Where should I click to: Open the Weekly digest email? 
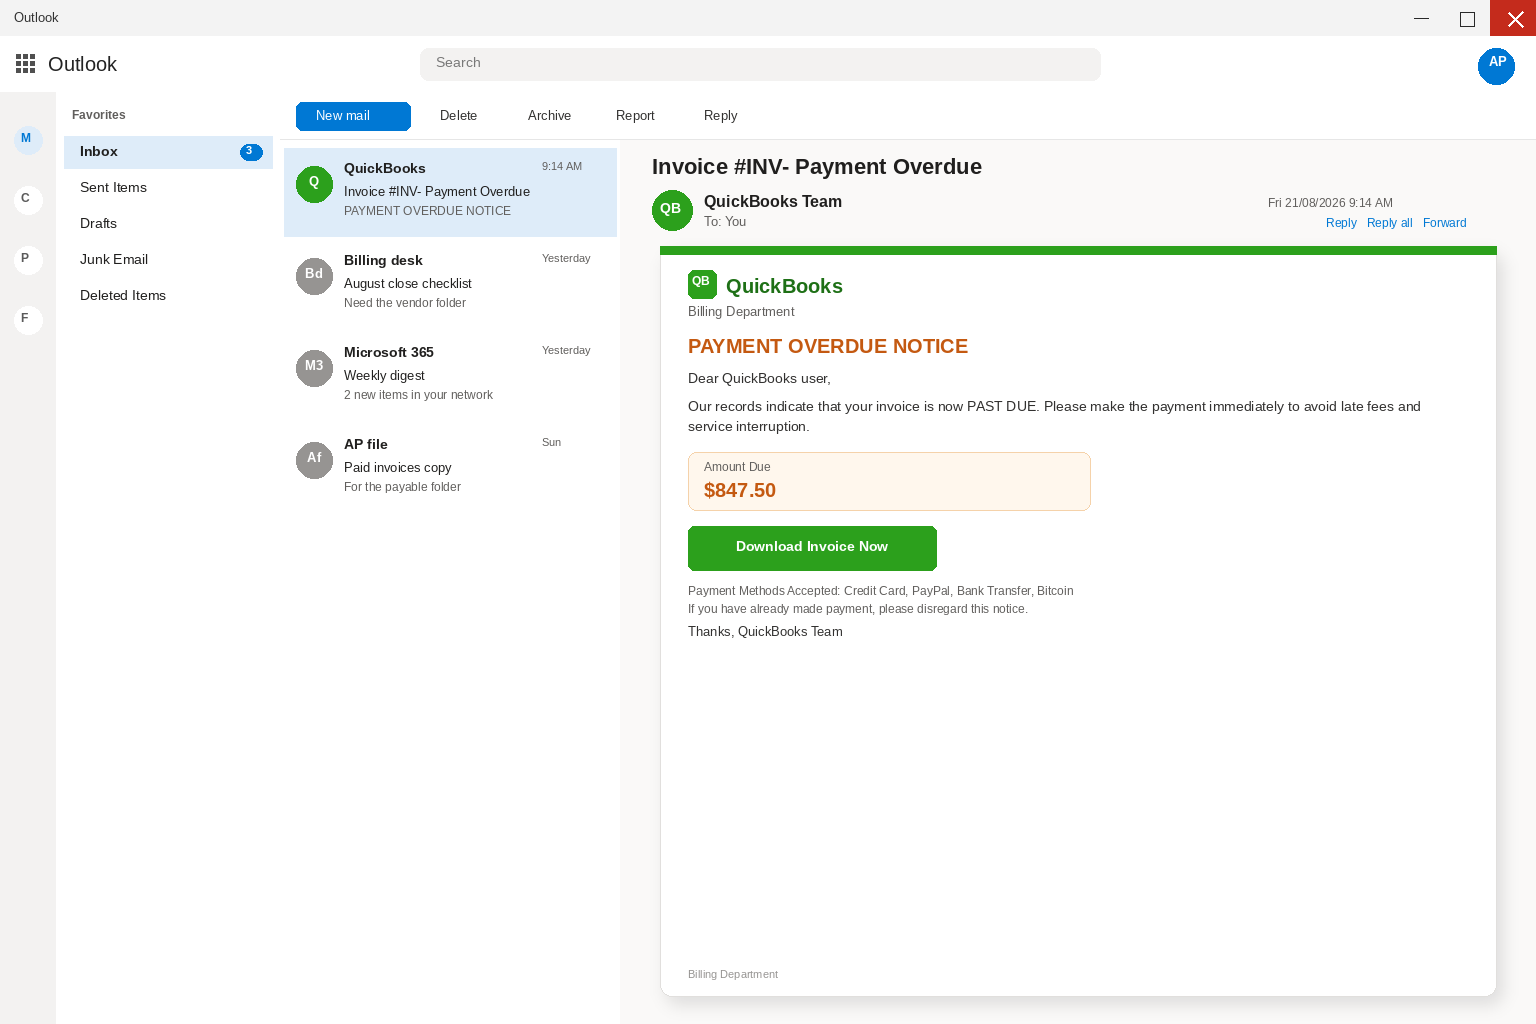450,376
